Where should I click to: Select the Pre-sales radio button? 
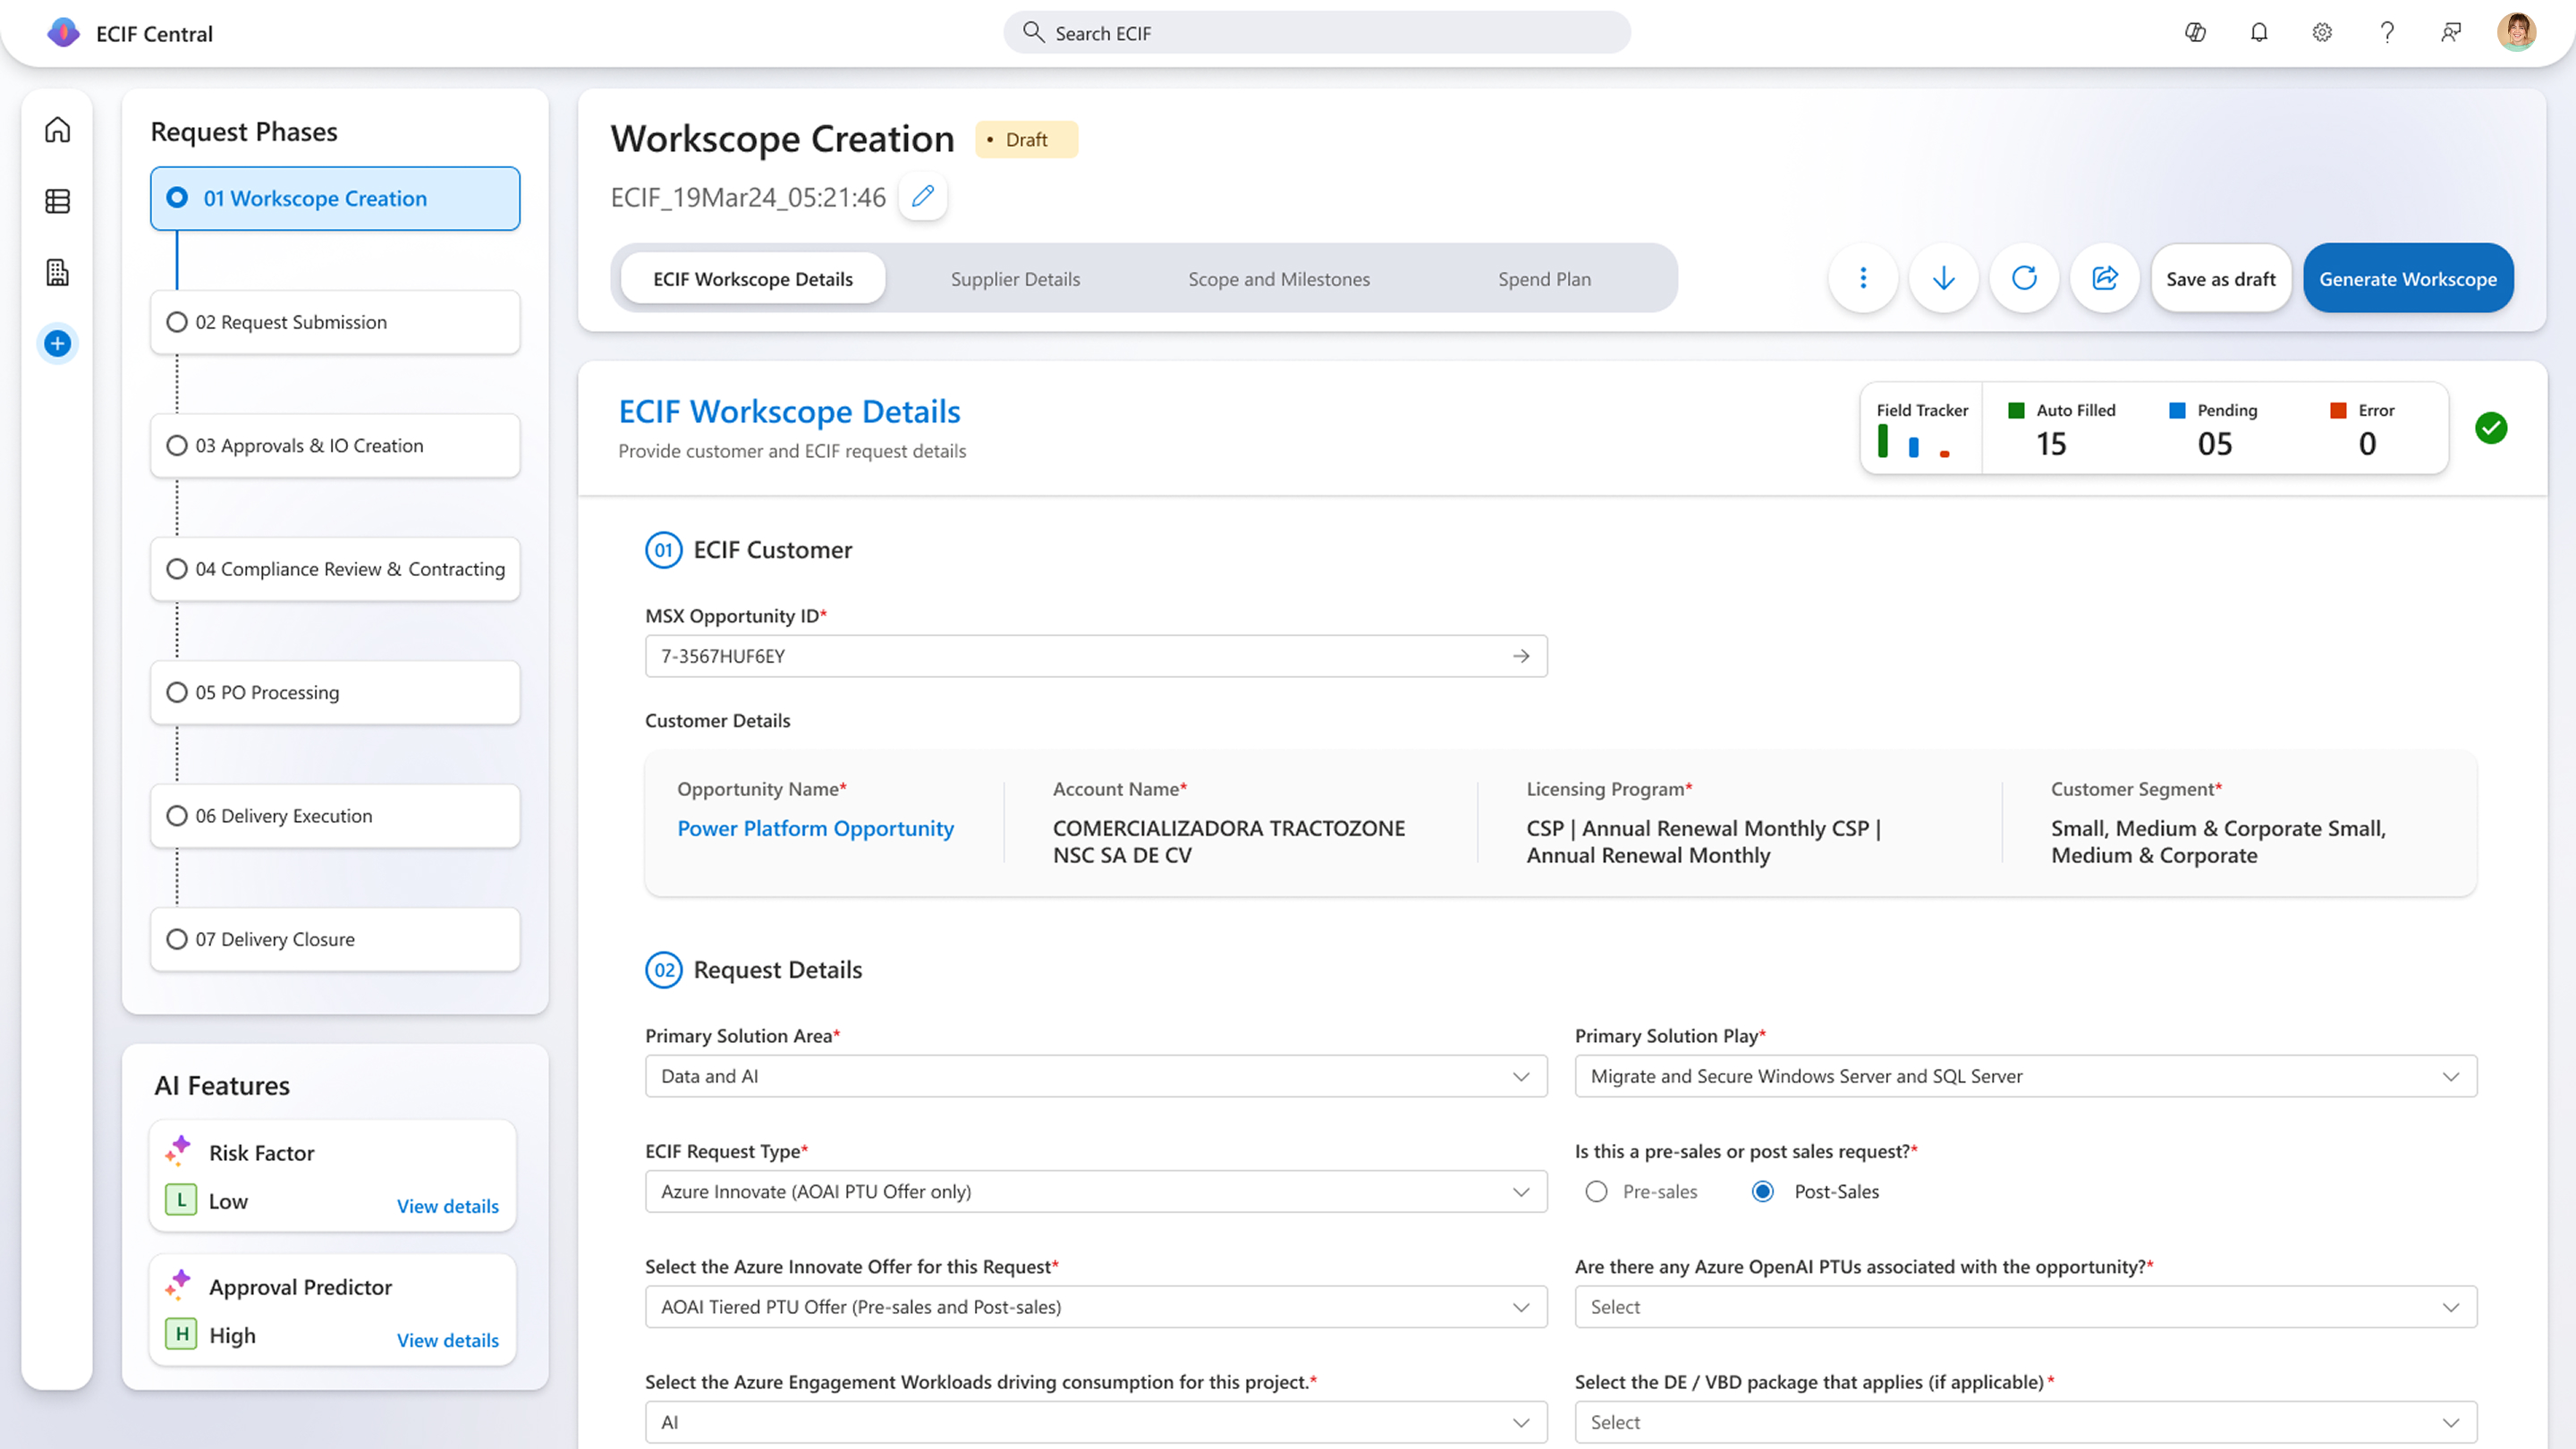(x=1596, y=1191)
